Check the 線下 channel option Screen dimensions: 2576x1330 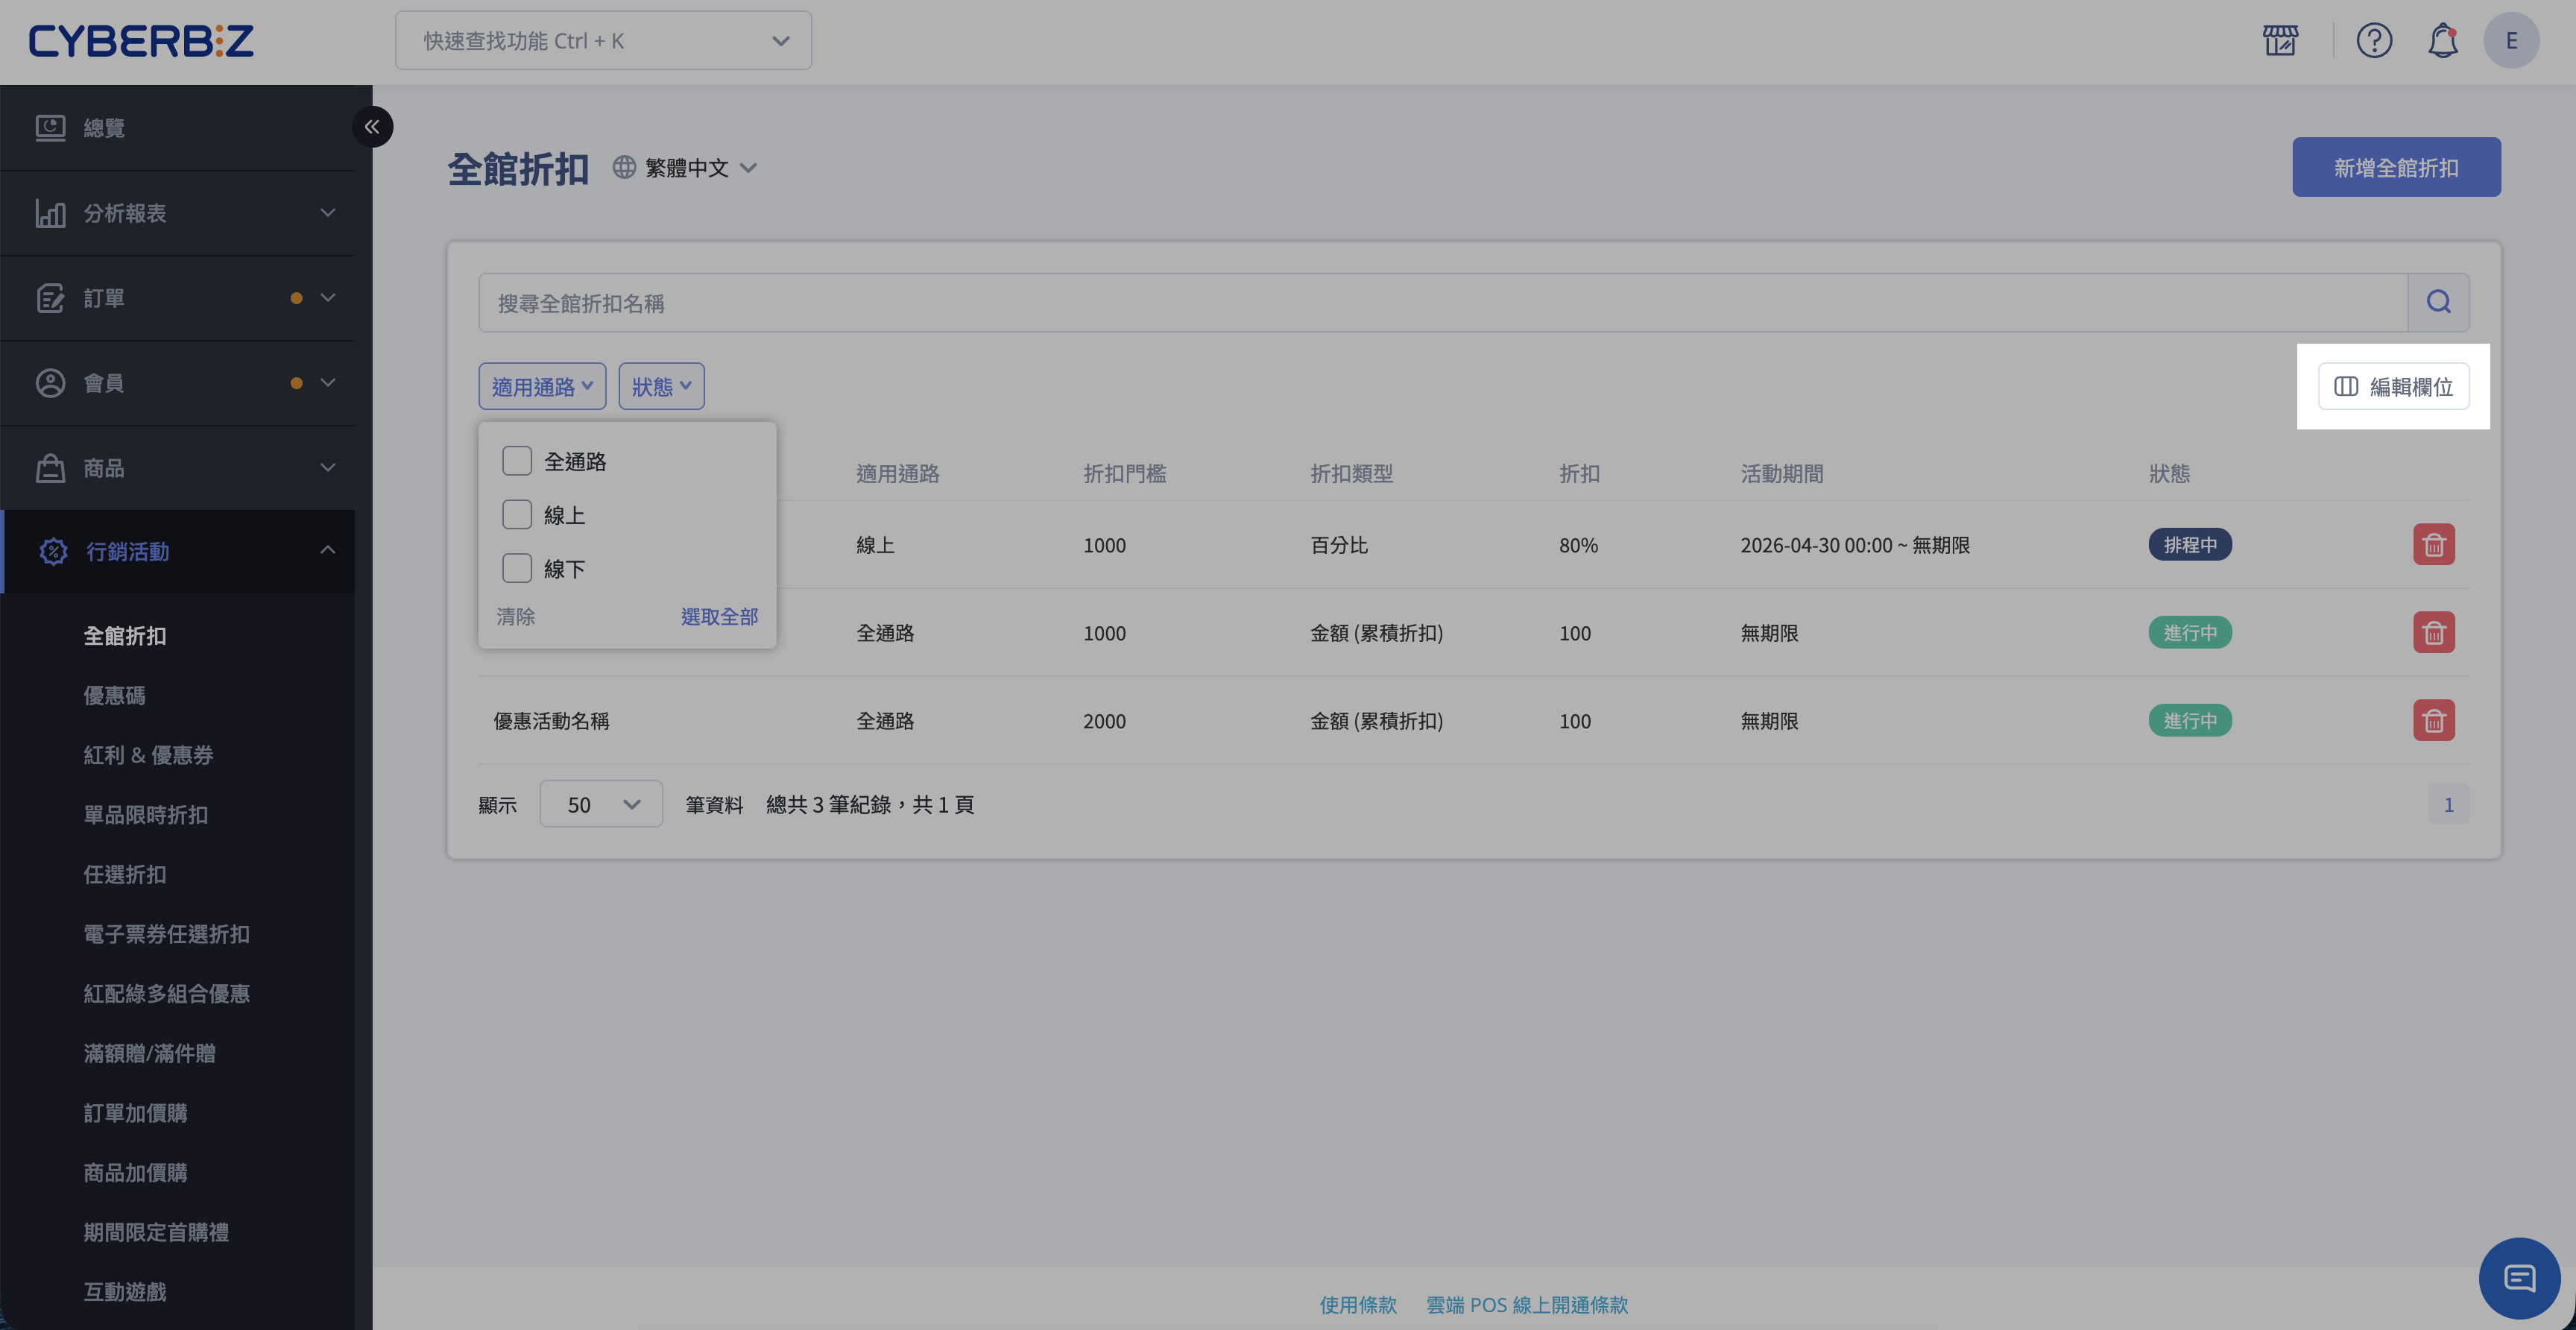(x=517, y=569)
